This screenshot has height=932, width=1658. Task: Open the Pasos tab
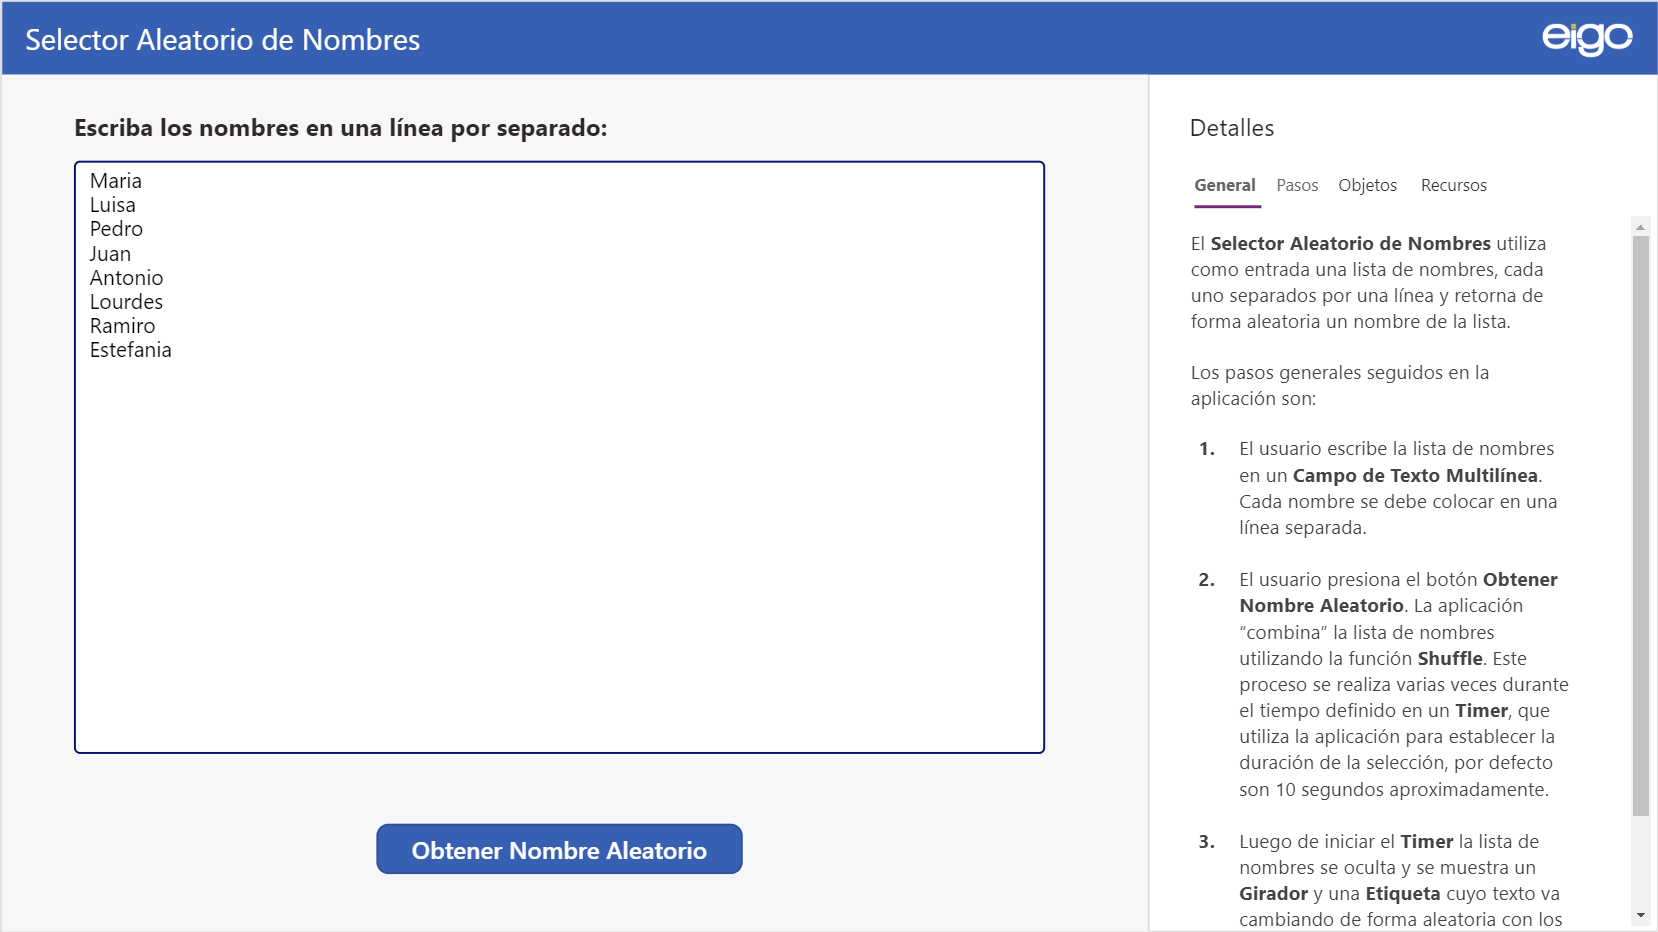click(1297, 185)
